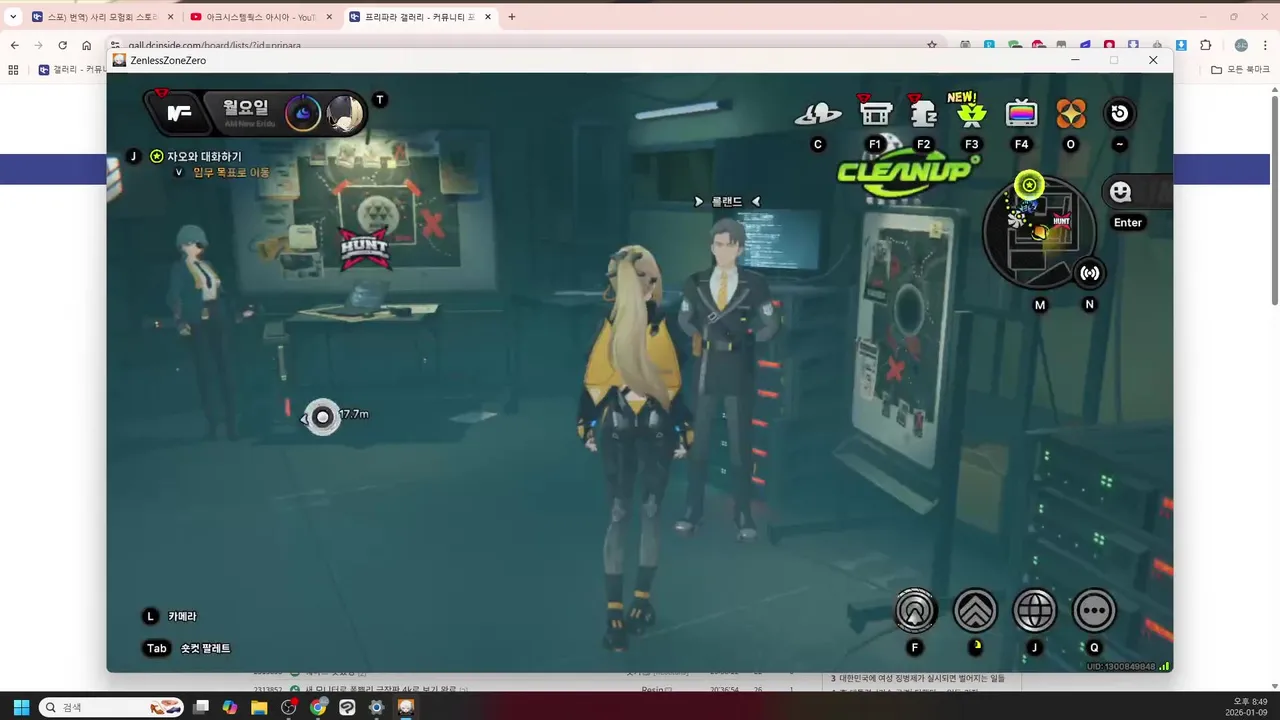Screen dimensions: 1280x720
Task: Select the quest 자오와 대화하기
Action: 204,157
